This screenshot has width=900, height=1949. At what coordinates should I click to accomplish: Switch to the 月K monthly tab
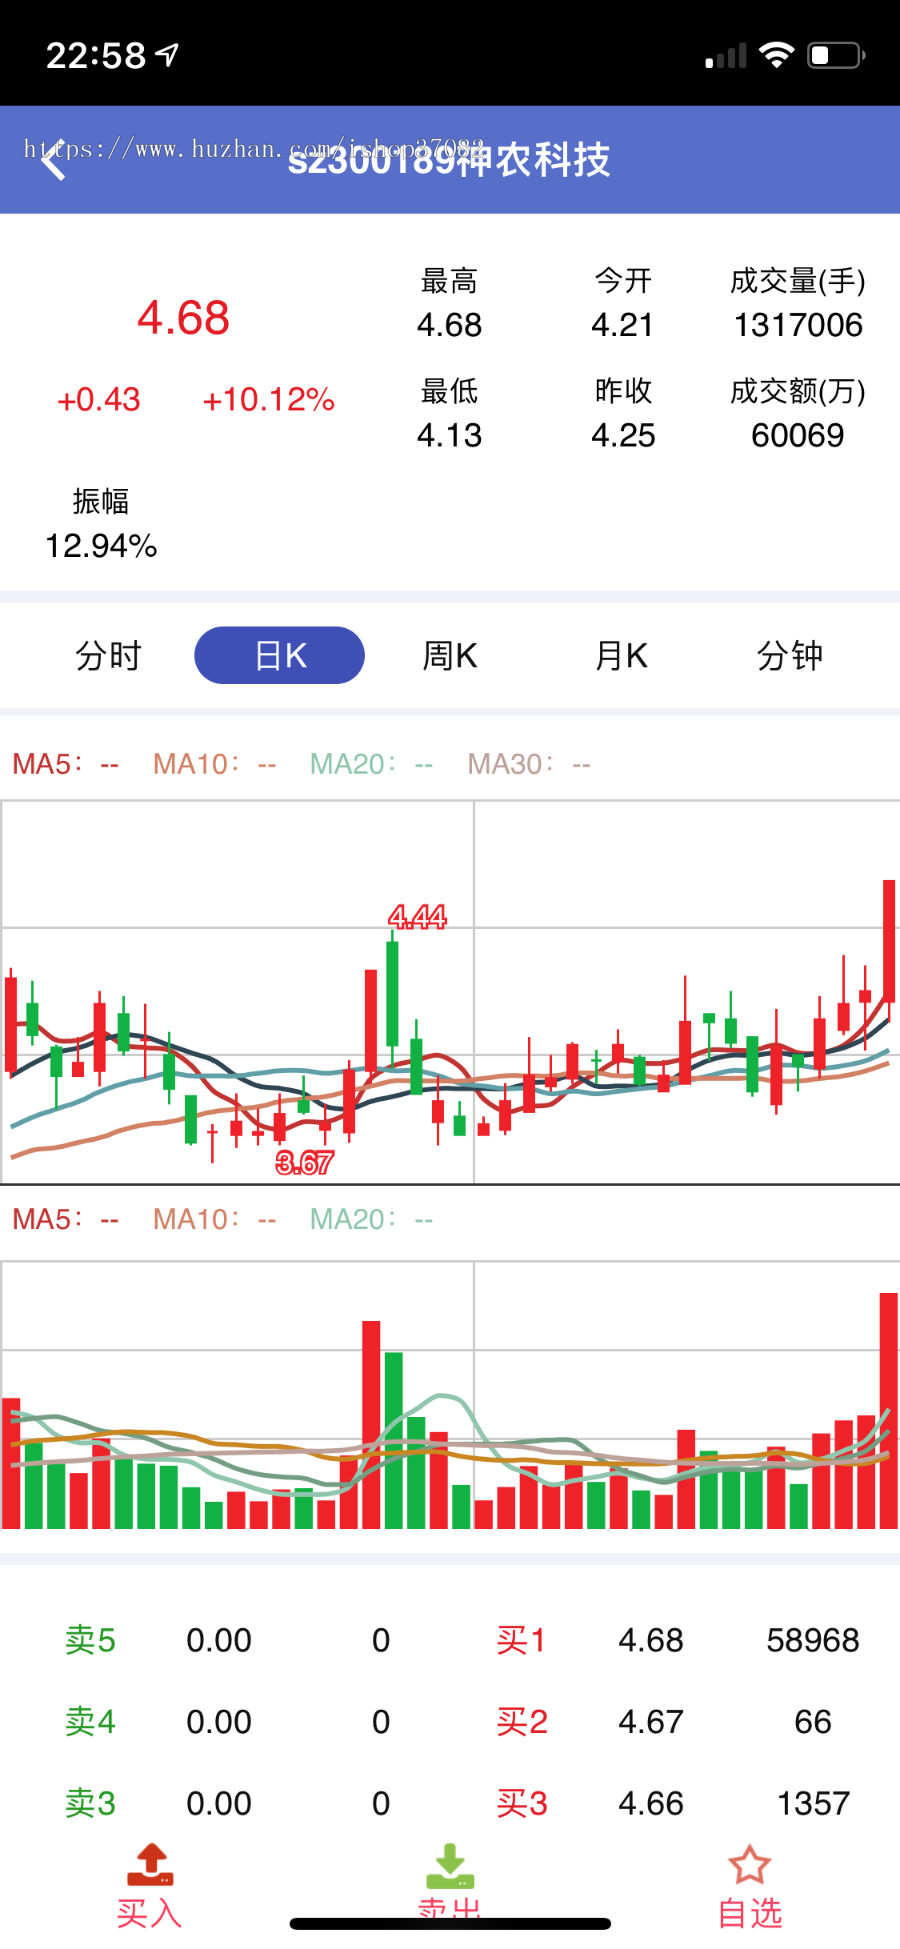(621, 656)
